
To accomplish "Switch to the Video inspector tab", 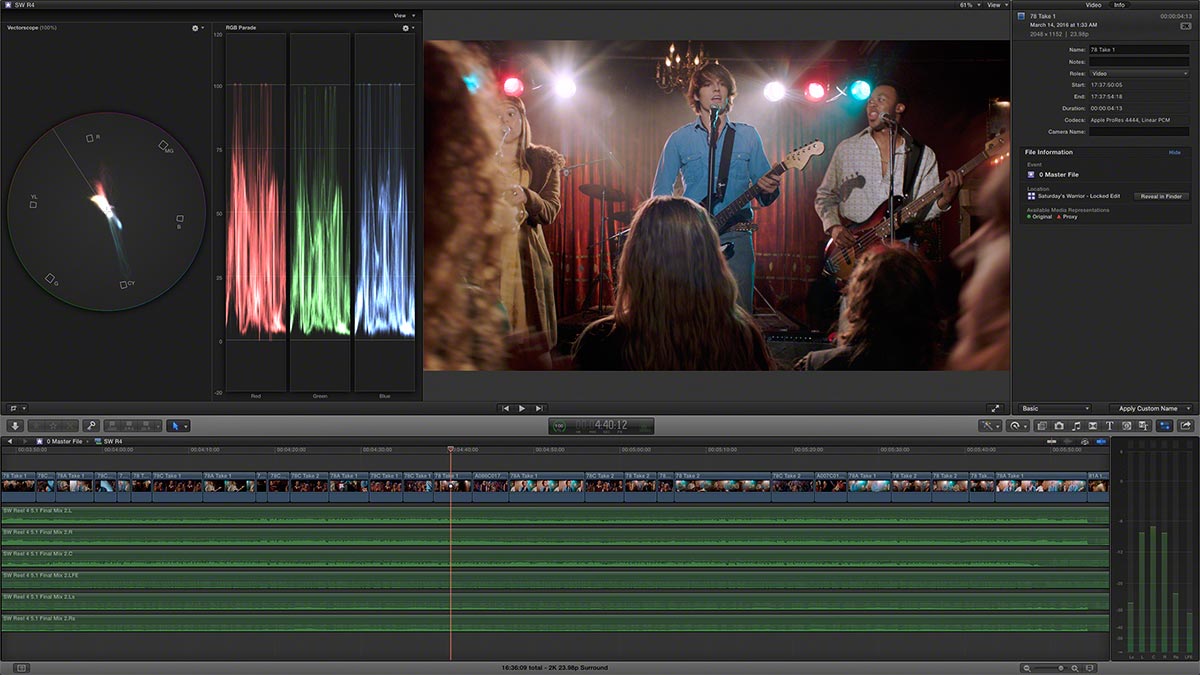I will click(x=1094, y=5).
